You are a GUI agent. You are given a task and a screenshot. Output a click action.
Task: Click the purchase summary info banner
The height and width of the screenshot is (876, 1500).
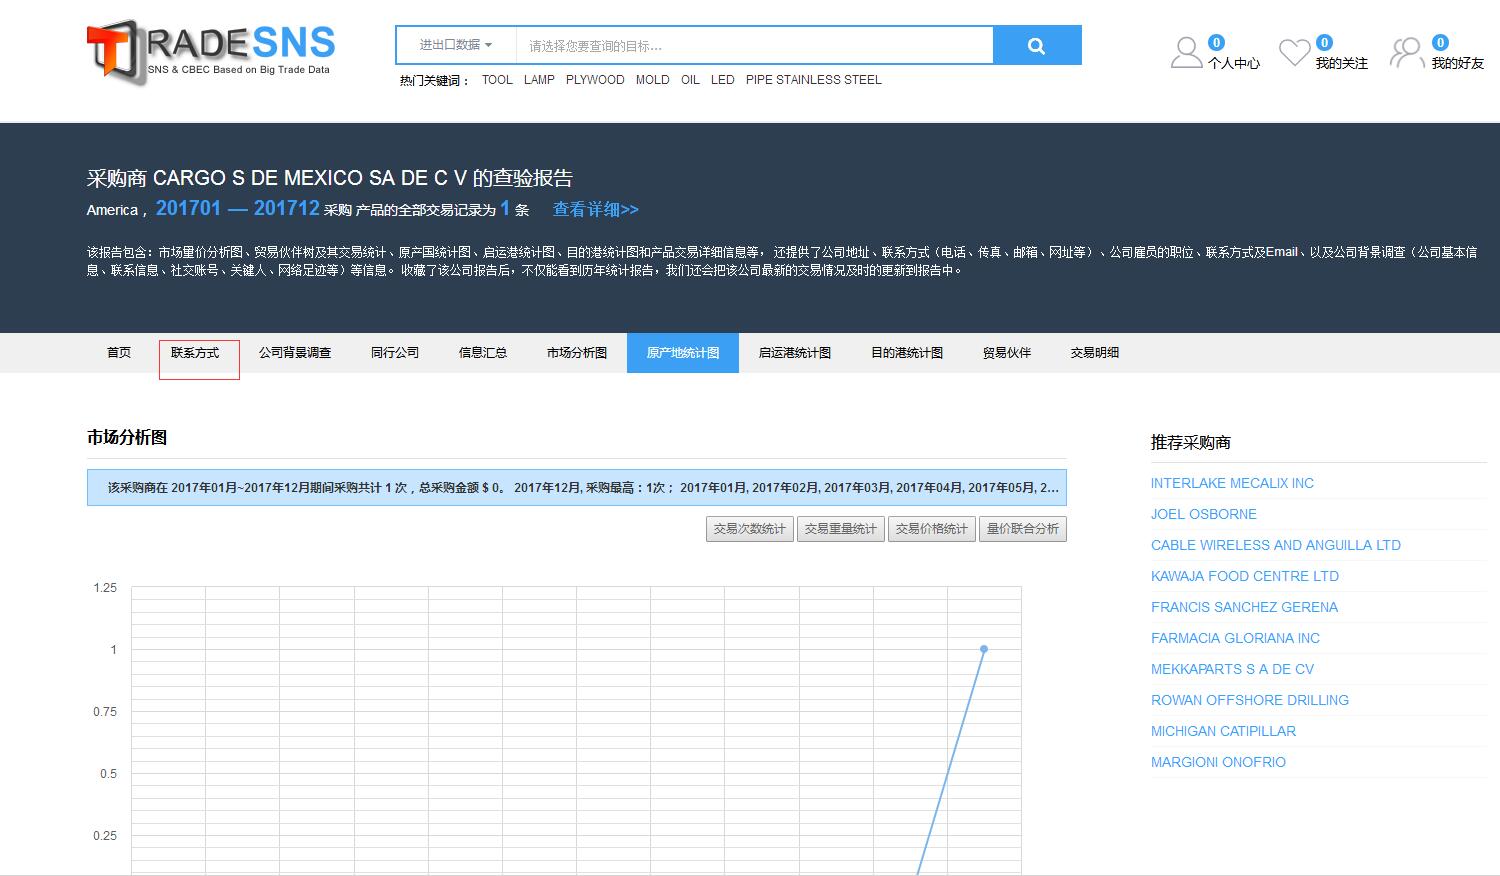coord(577,487)
